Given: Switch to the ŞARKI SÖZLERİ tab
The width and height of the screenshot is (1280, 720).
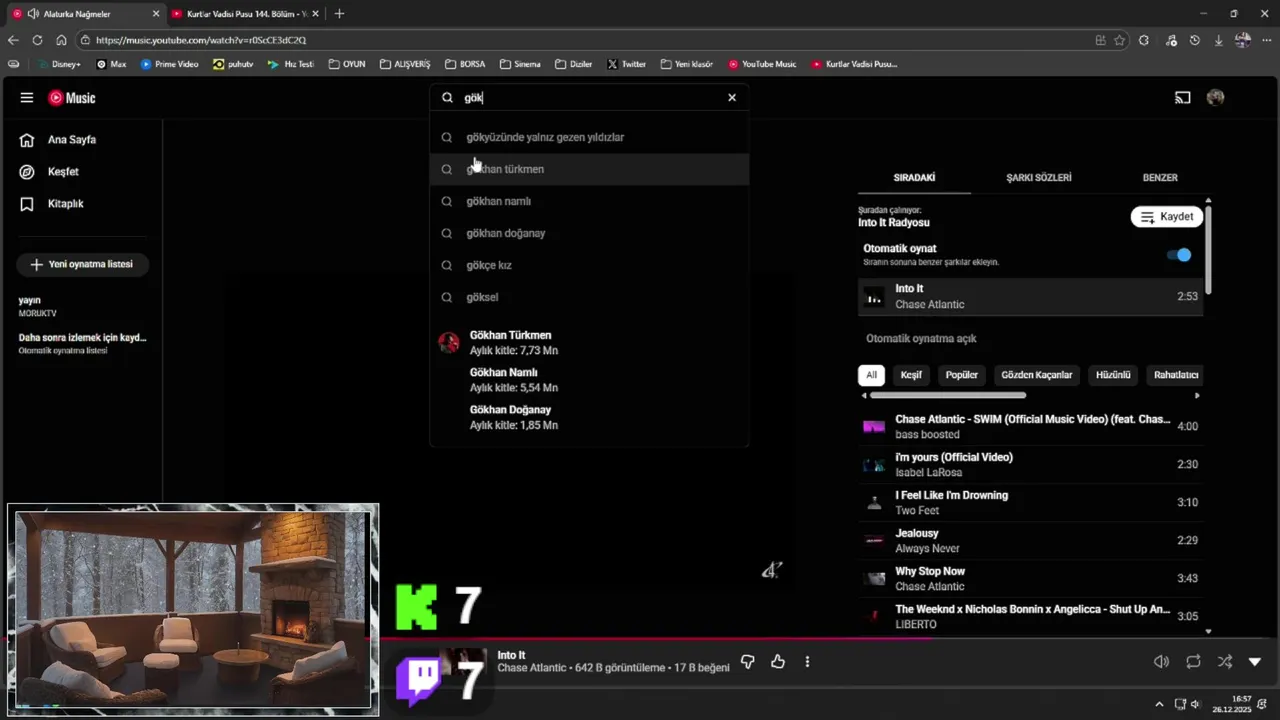Looking at the screenshot, I should (1039, 177).
